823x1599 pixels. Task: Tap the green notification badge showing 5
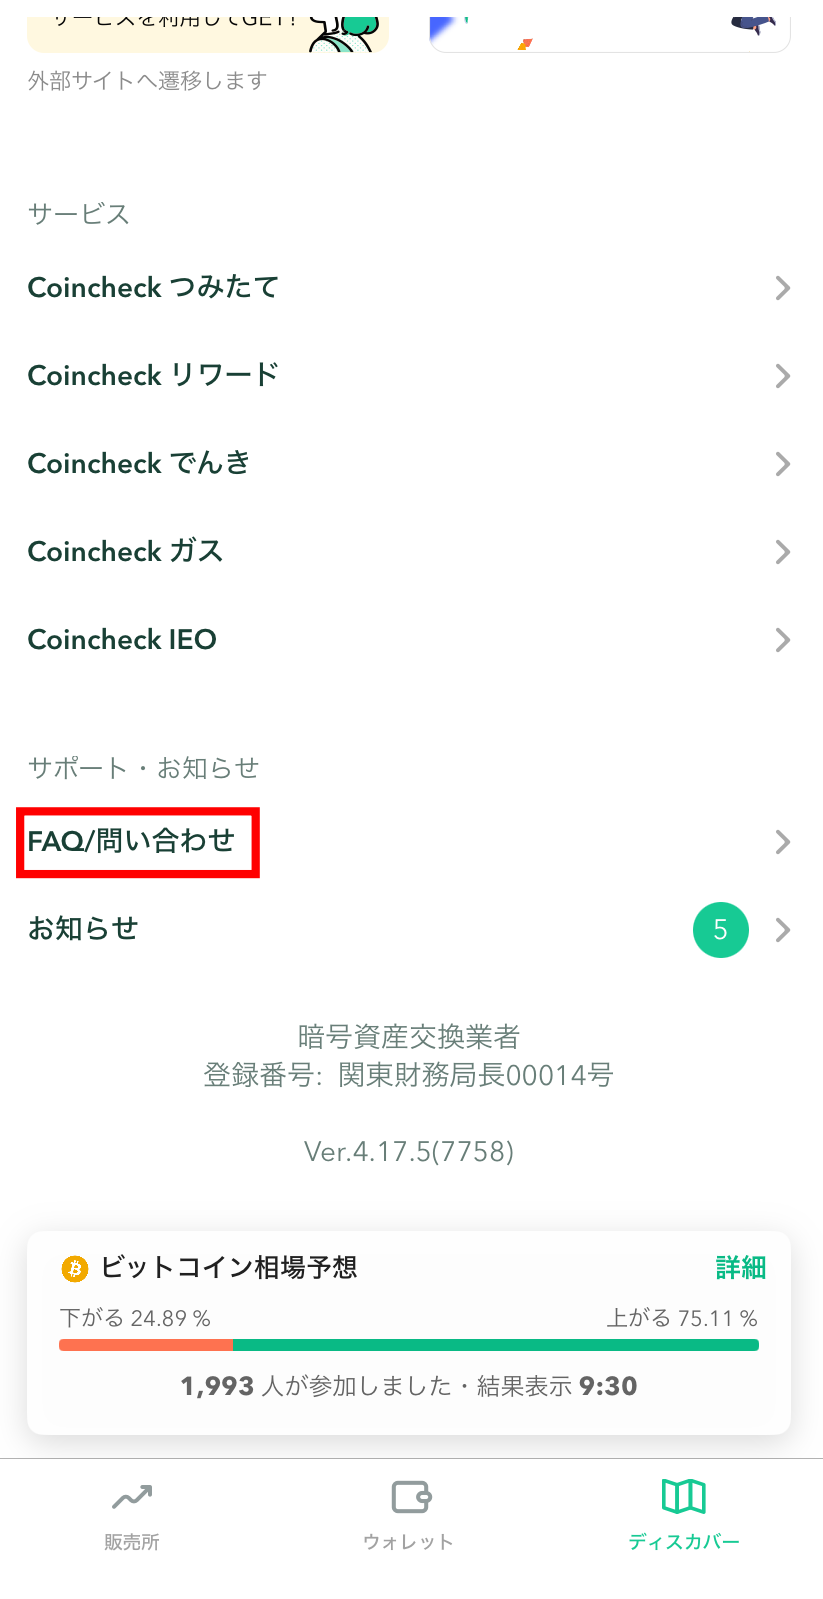click(x=720, y=930)
